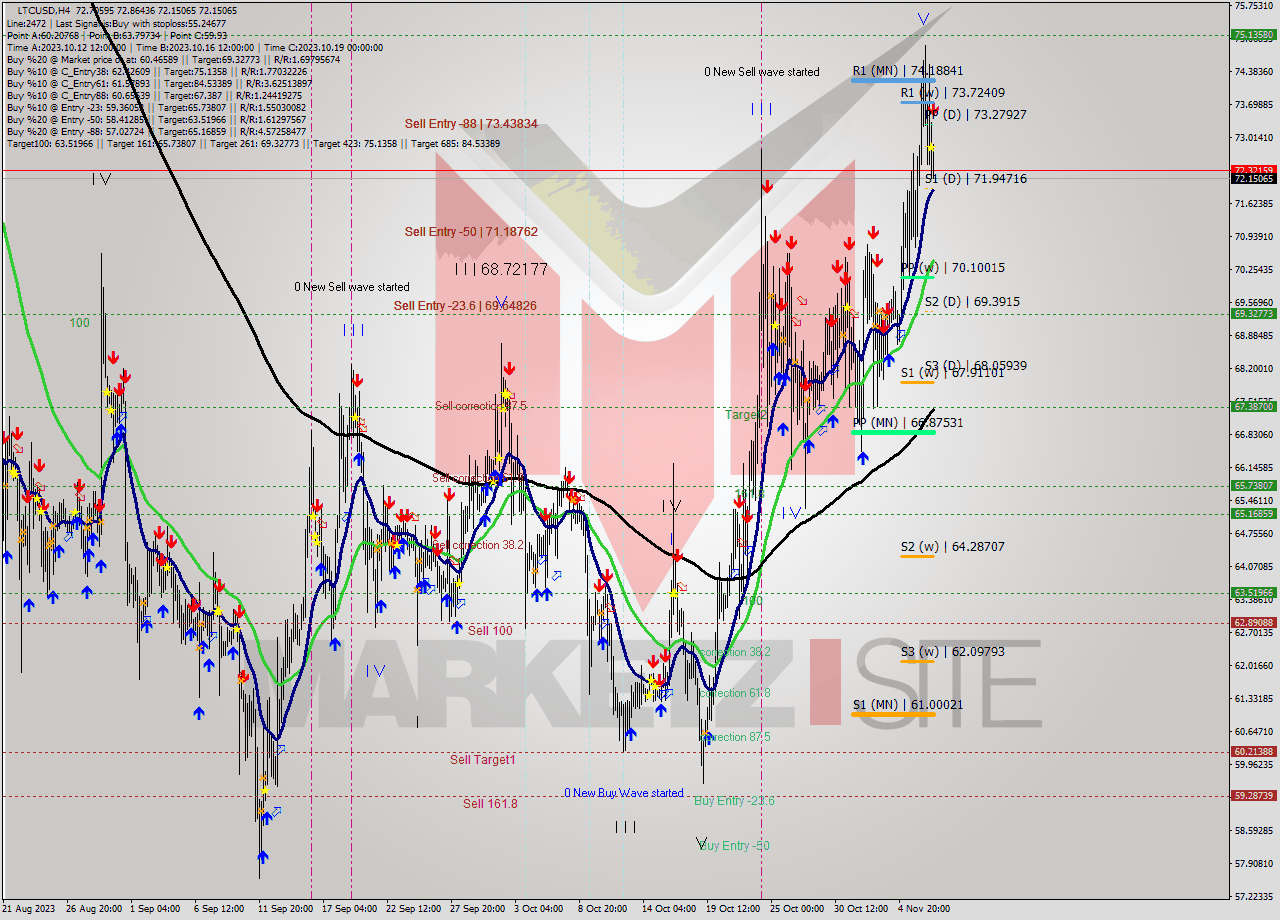
Task: Click the black 72.15065 current price tag
Action: click(1253, 178)
